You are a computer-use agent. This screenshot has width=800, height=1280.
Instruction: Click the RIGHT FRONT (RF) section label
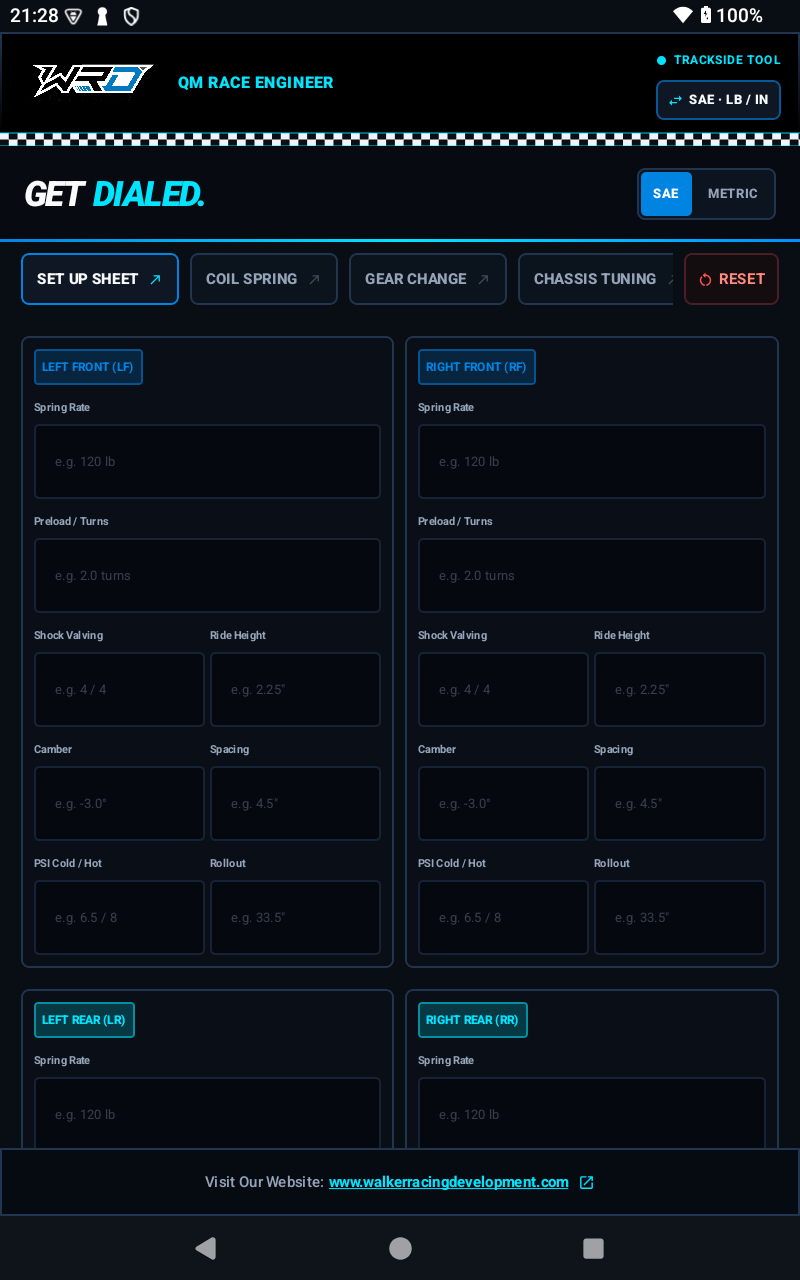(x=476, y=367)
